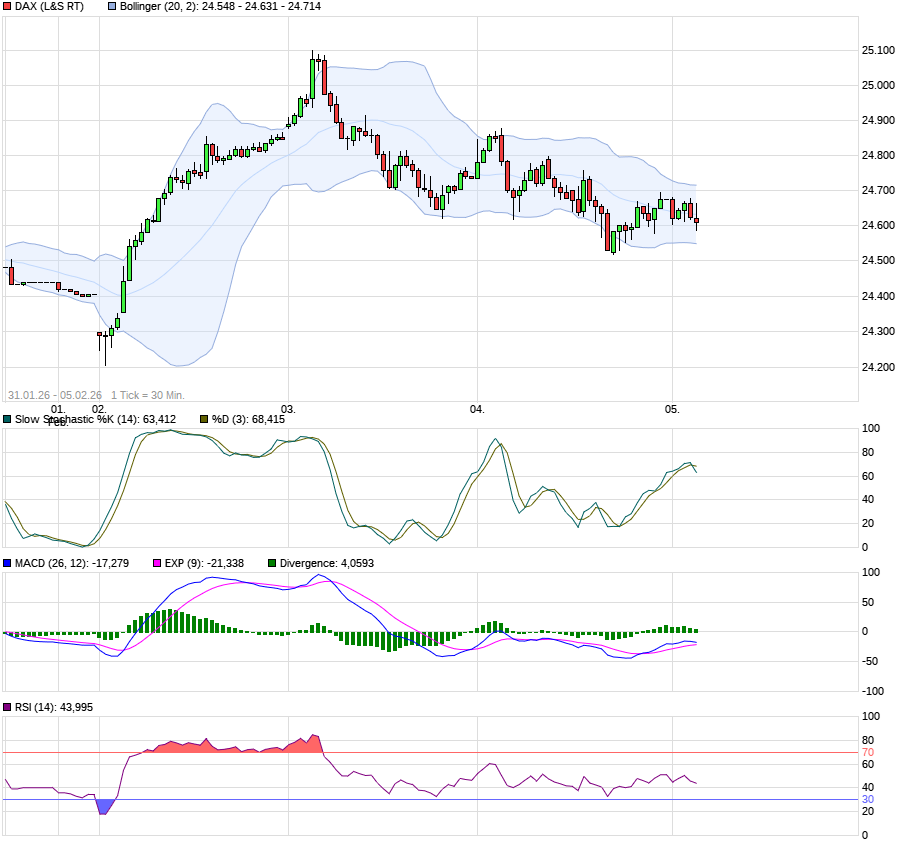Click the olive %D (3) legend square
The width and height of the screenshot is (900, 845).
(205, 418)
